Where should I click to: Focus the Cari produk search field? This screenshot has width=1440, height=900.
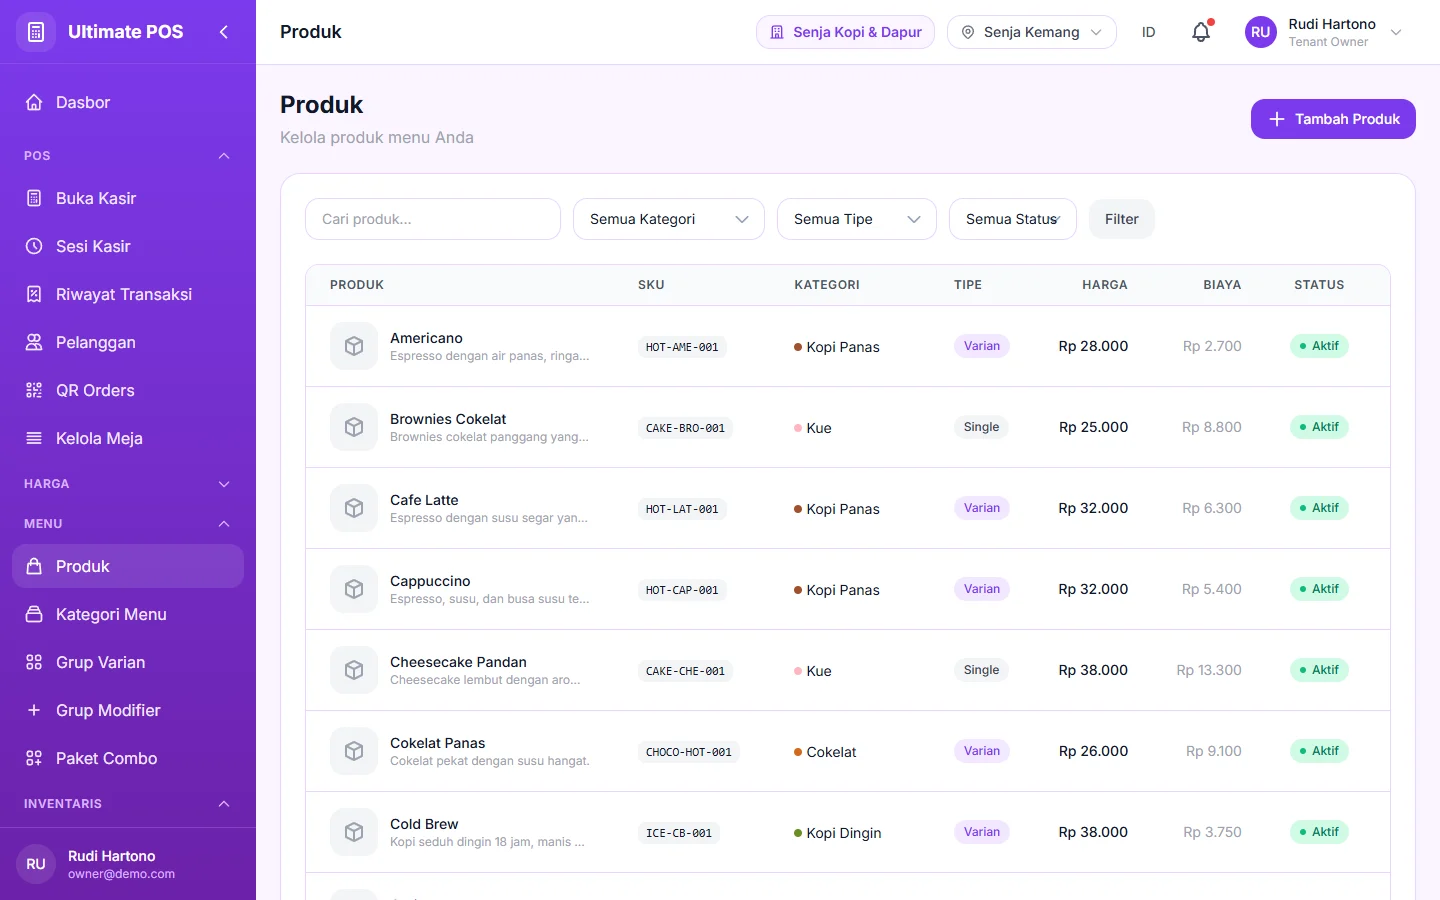click(433, 219)
